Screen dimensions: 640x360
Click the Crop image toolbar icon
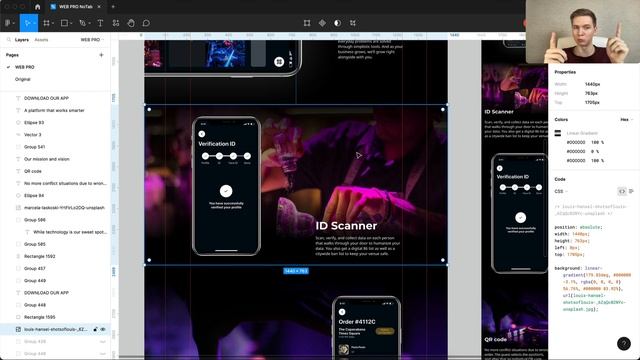(353, 23)
